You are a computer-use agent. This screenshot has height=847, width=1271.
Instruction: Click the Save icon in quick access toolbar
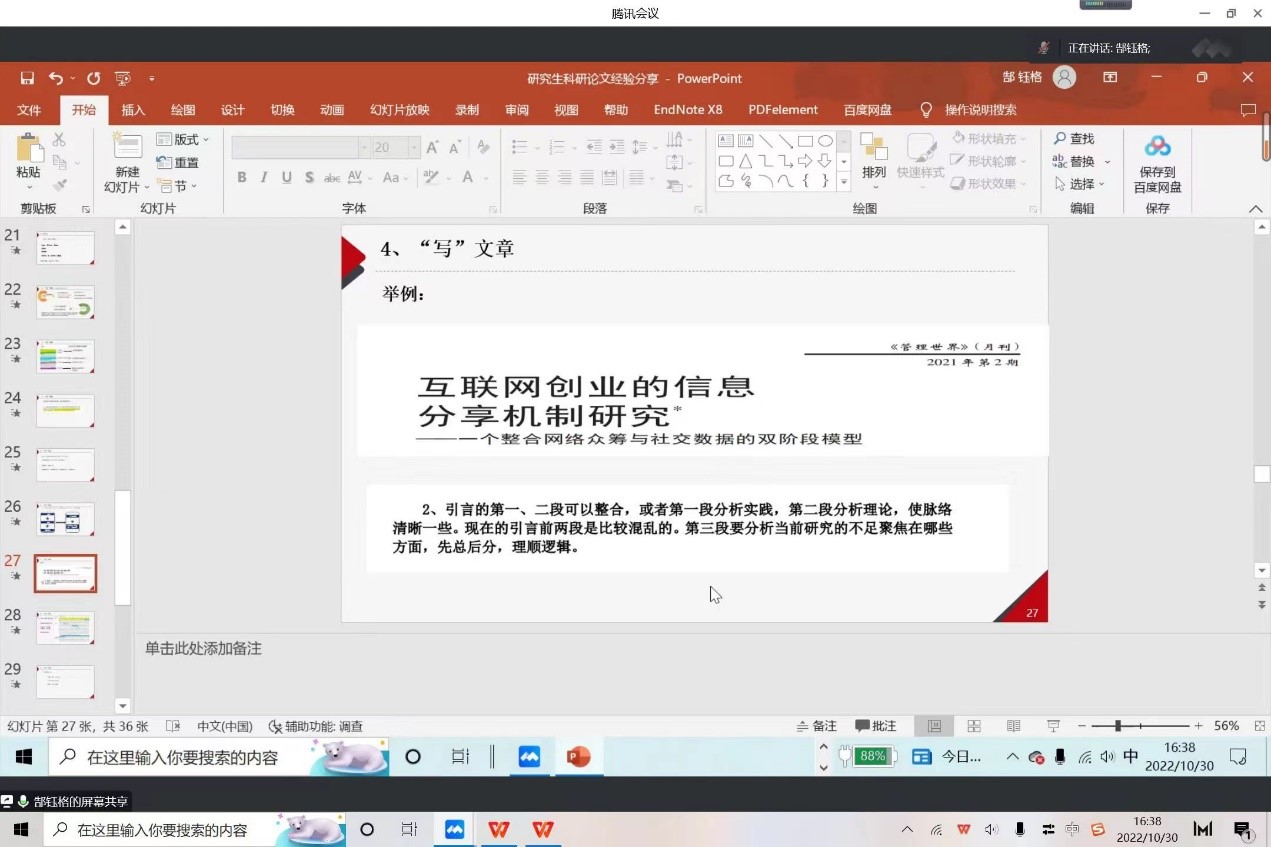click(27, 78)
